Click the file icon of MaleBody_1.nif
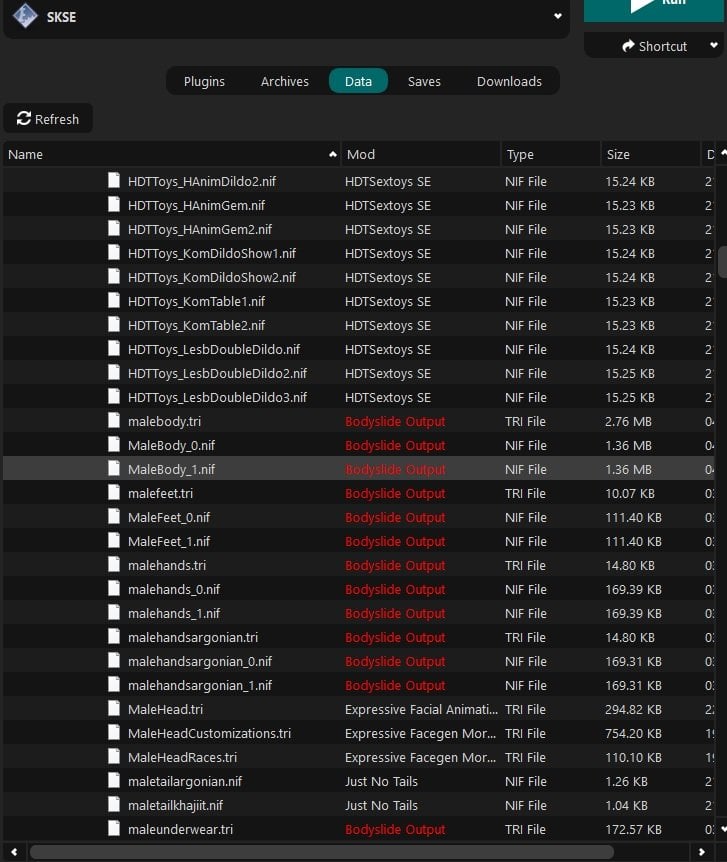The width and height of the screenshot is (727, 862). pos(114,468)
